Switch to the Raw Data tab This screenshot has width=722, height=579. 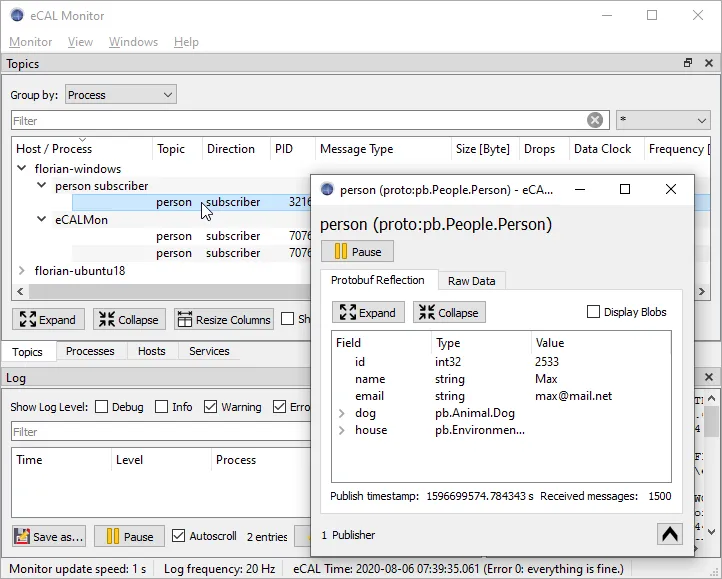pyautogui.click(x=471, y=281)
